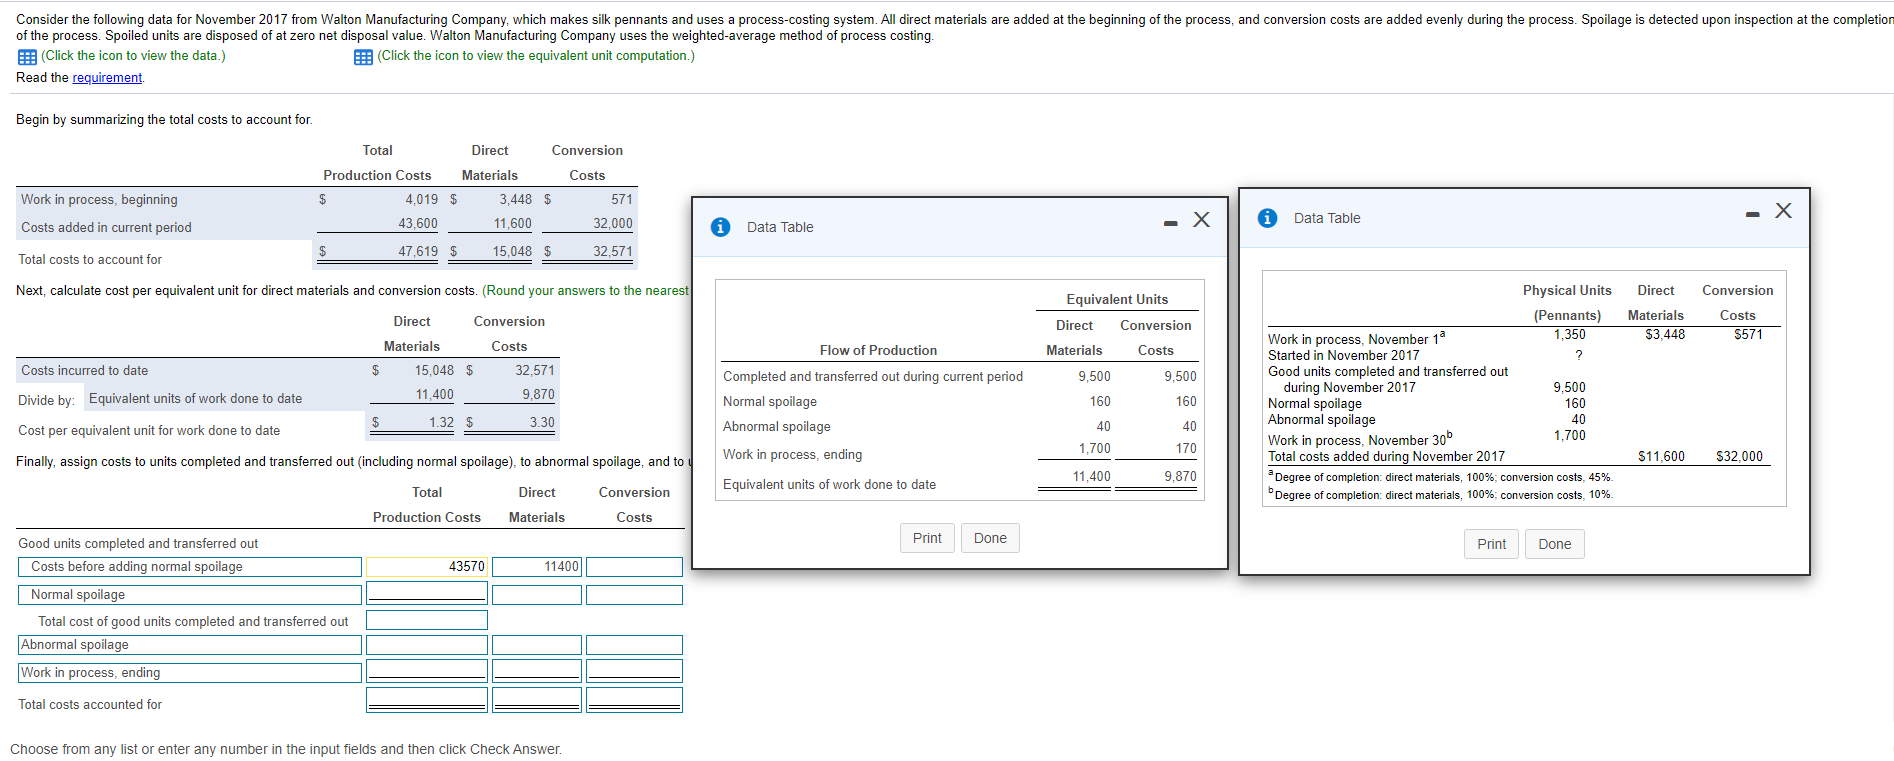Viewport: 1894px width, 761px height.
Task: Click Done in the equivalent units popup
Action: (x=990, y=538)
